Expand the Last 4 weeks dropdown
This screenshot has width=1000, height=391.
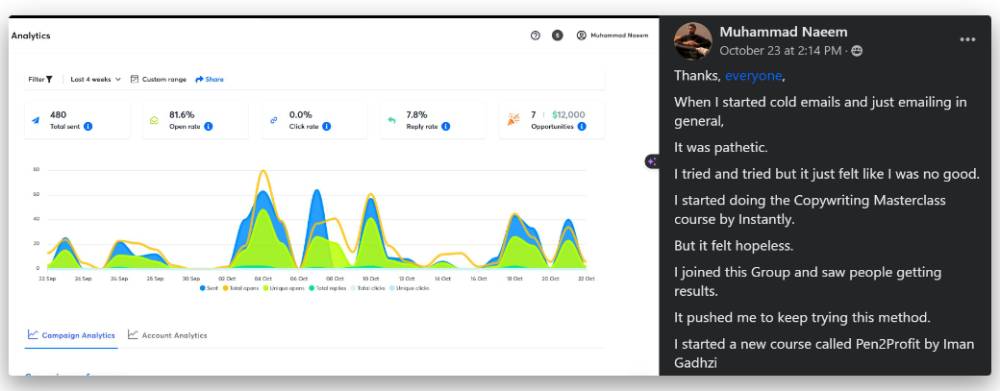(x=95, y=80)
